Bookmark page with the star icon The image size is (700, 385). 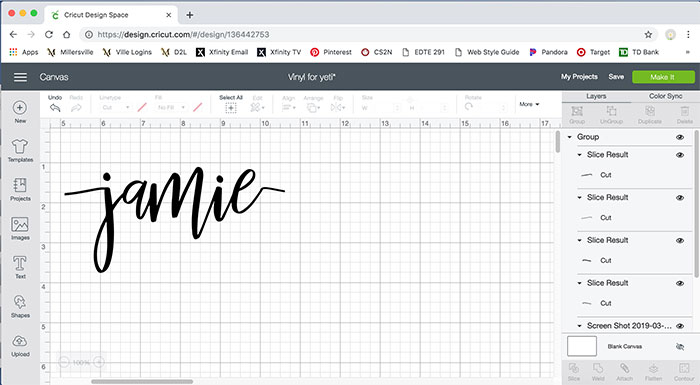pyautogui.click(x=648, y=34)
